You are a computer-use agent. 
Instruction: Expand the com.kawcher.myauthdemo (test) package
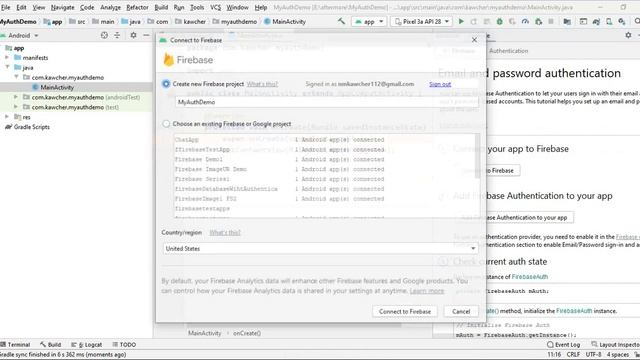pos(16,107)
